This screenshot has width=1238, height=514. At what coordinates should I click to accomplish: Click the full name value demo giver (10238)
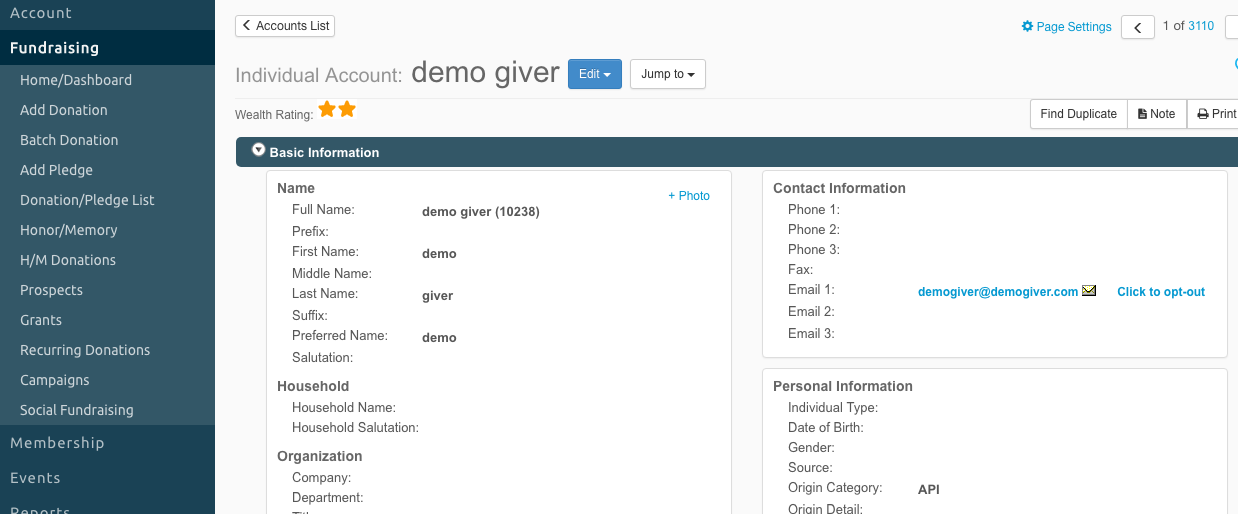(x=481, y=212)
